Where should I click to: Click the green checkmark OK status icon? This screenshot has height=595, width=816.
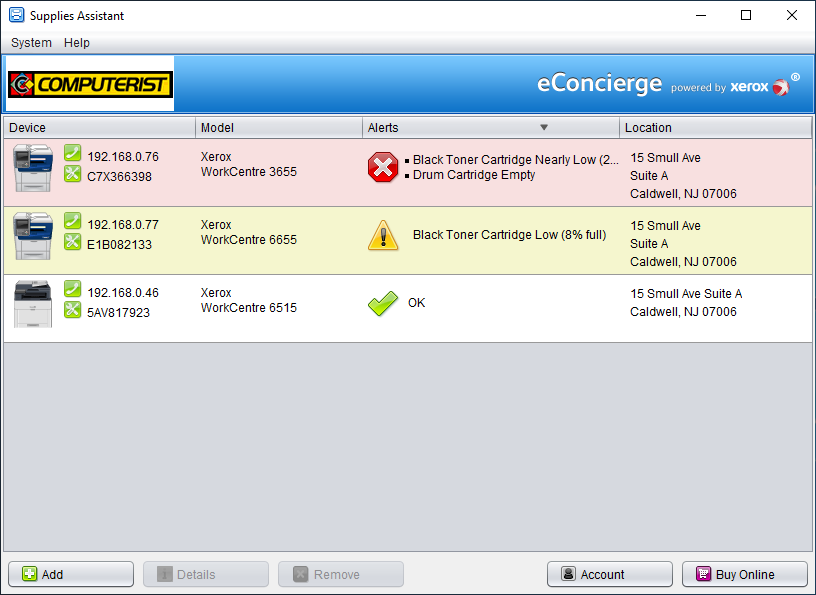pyautogui.click(x=383, y=303)
